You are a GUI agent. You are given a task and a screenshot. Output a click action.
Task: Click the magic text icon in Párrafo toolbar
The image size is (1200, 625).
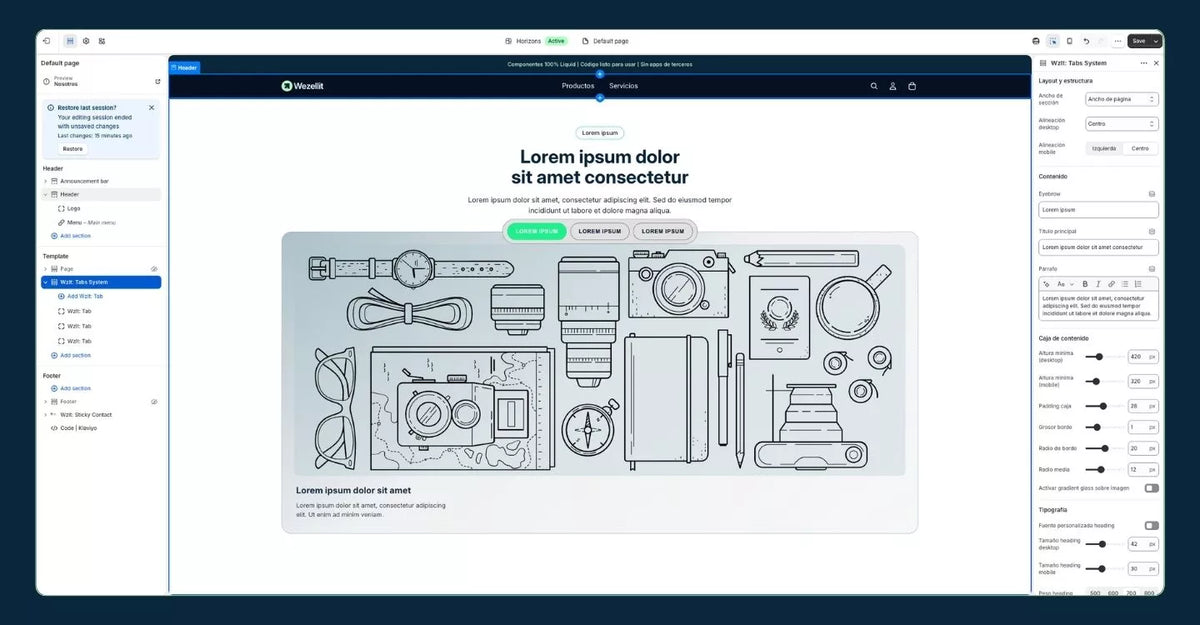[1047, 284]
